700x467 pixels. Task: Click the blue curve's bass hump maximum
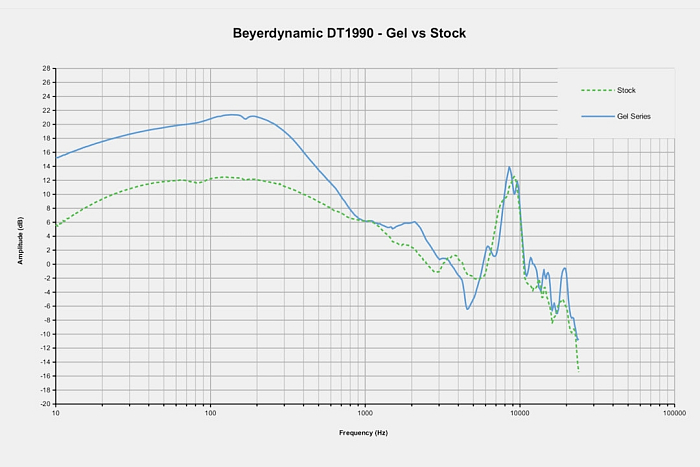pyautogui.click(x=232, y=114)
